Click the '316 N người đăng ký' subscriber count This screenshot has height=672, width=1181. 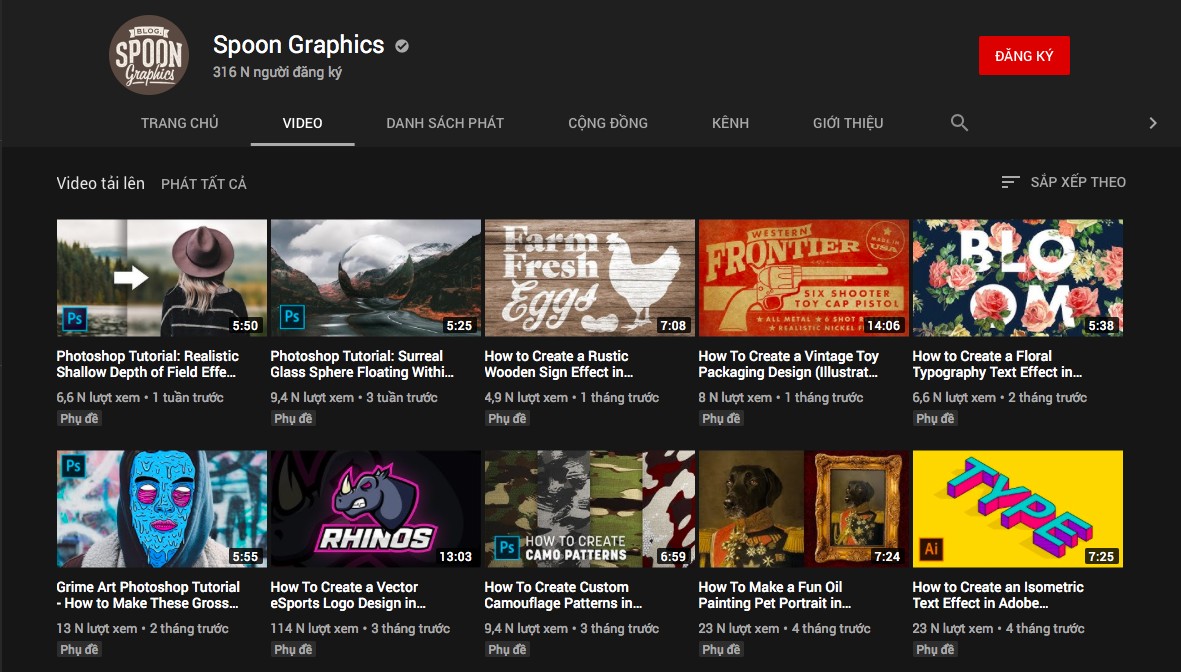click(x=277, y=72)
